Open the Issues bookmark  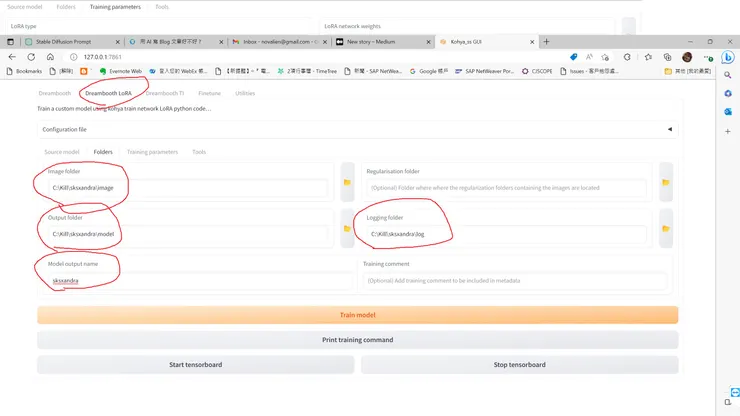589,71
